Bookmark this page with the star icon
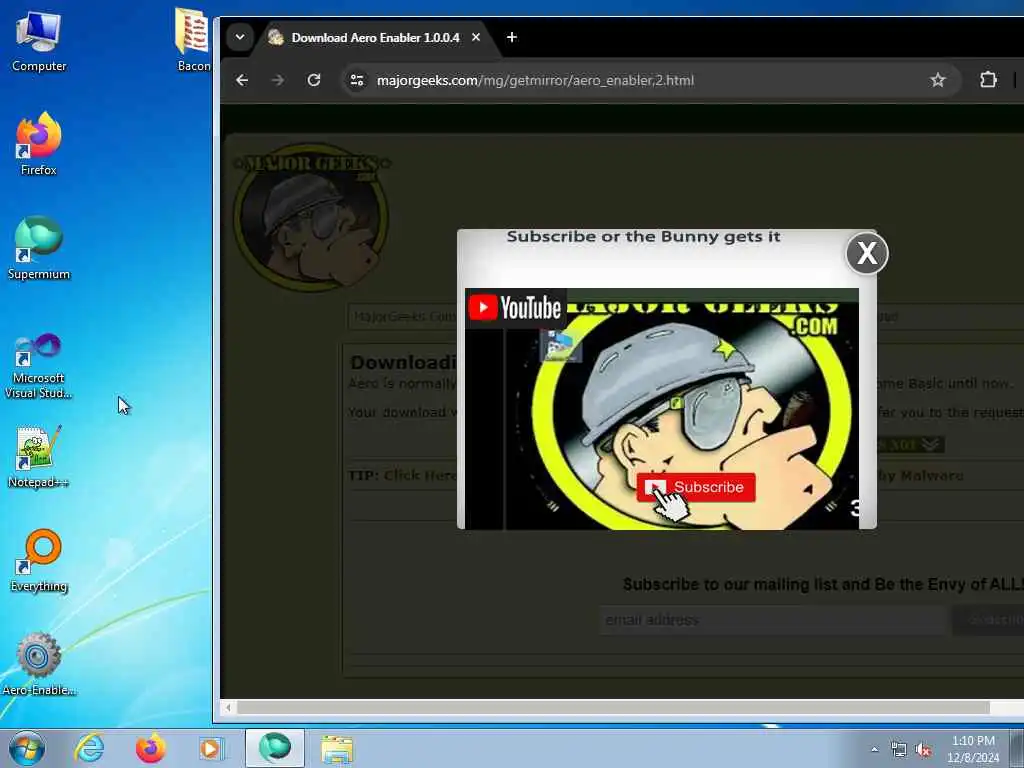 click(938, 80)
